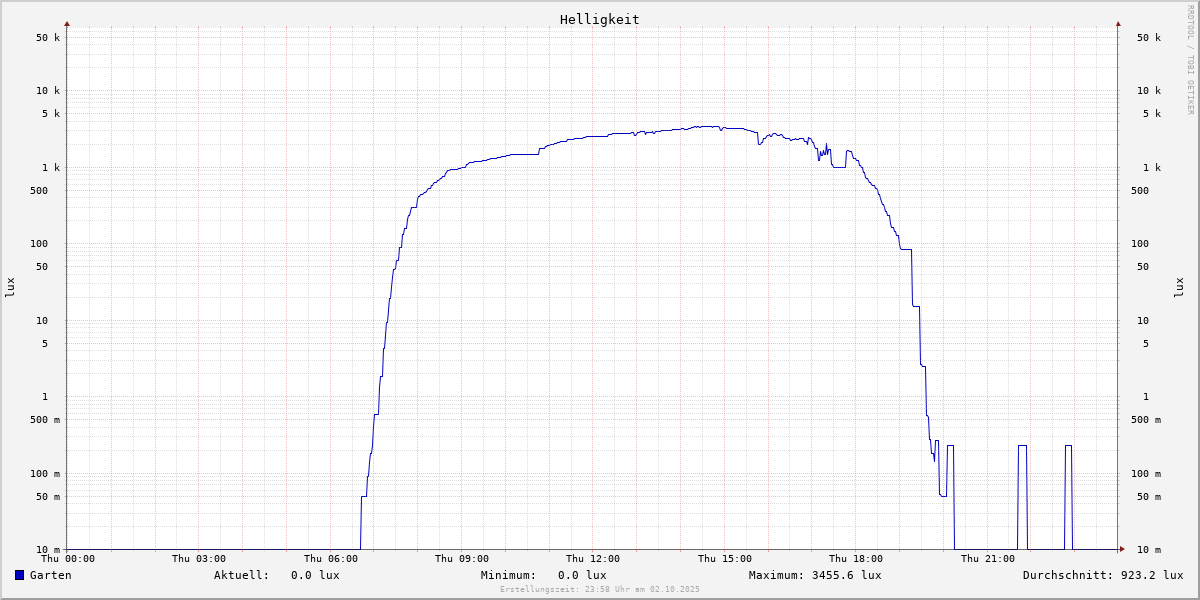Click the Thu 00:00 time axis label

[x=68, y=559]
